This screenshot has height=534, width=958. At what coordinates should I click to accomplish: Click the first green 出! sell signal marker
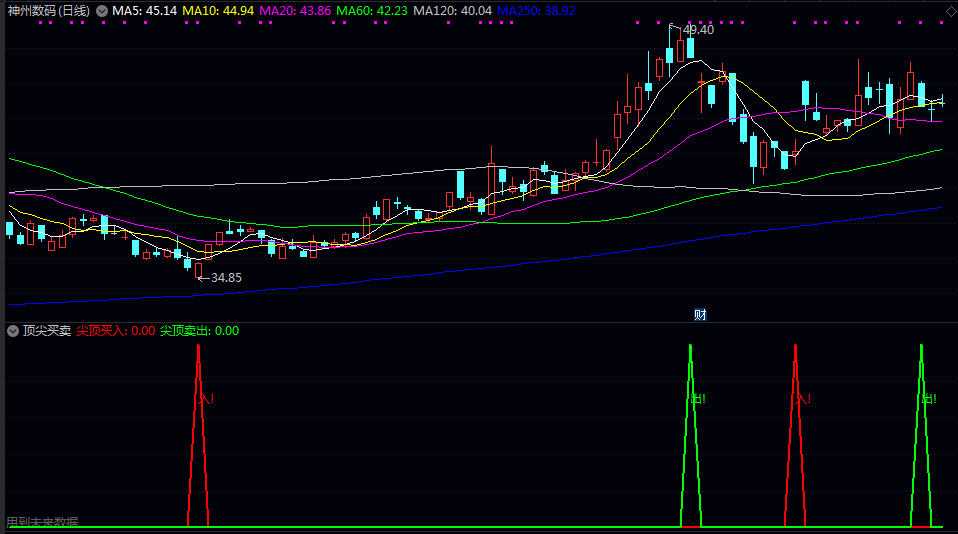698,399
